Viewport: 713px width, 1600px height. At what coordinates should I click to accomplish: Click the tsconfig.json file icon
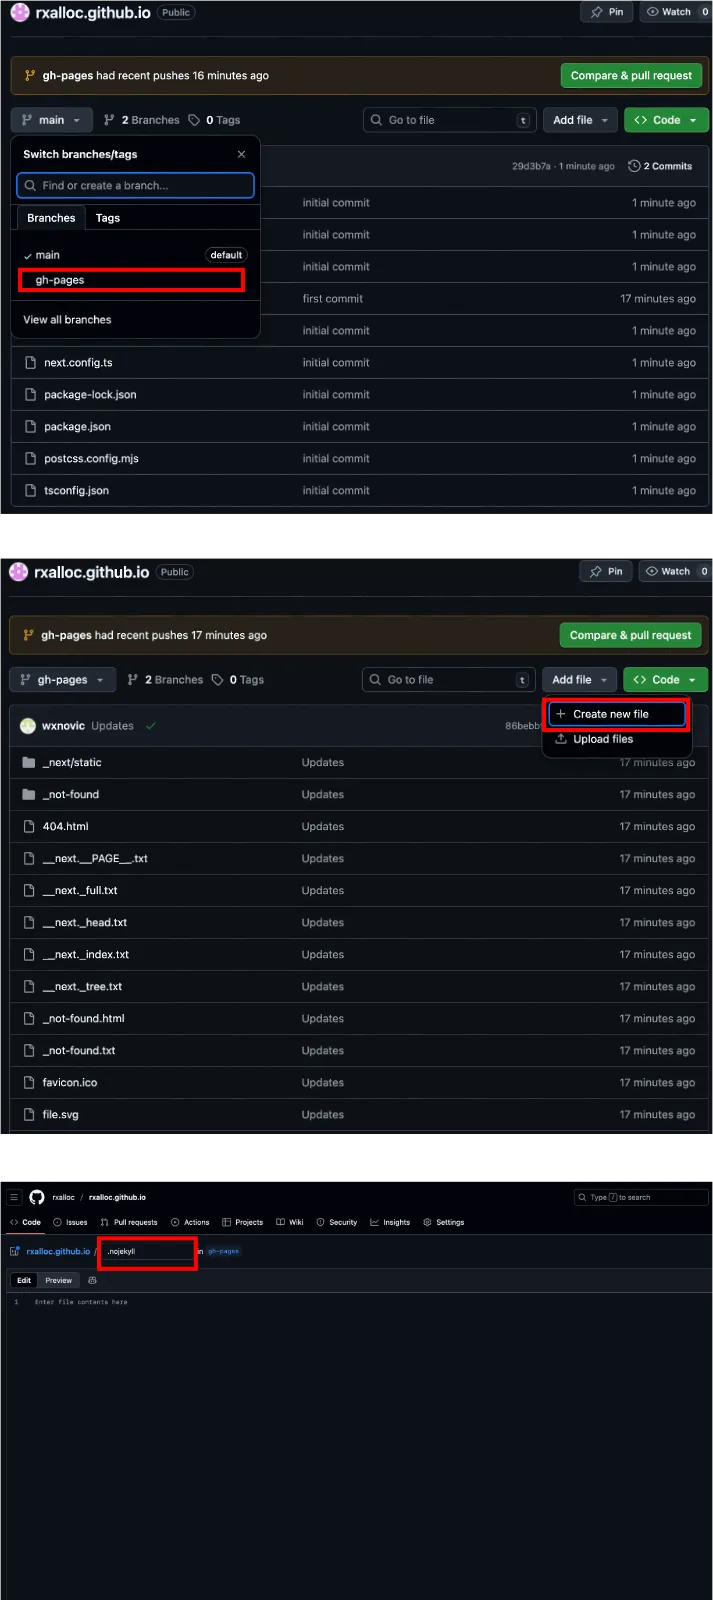coord(30,491)
